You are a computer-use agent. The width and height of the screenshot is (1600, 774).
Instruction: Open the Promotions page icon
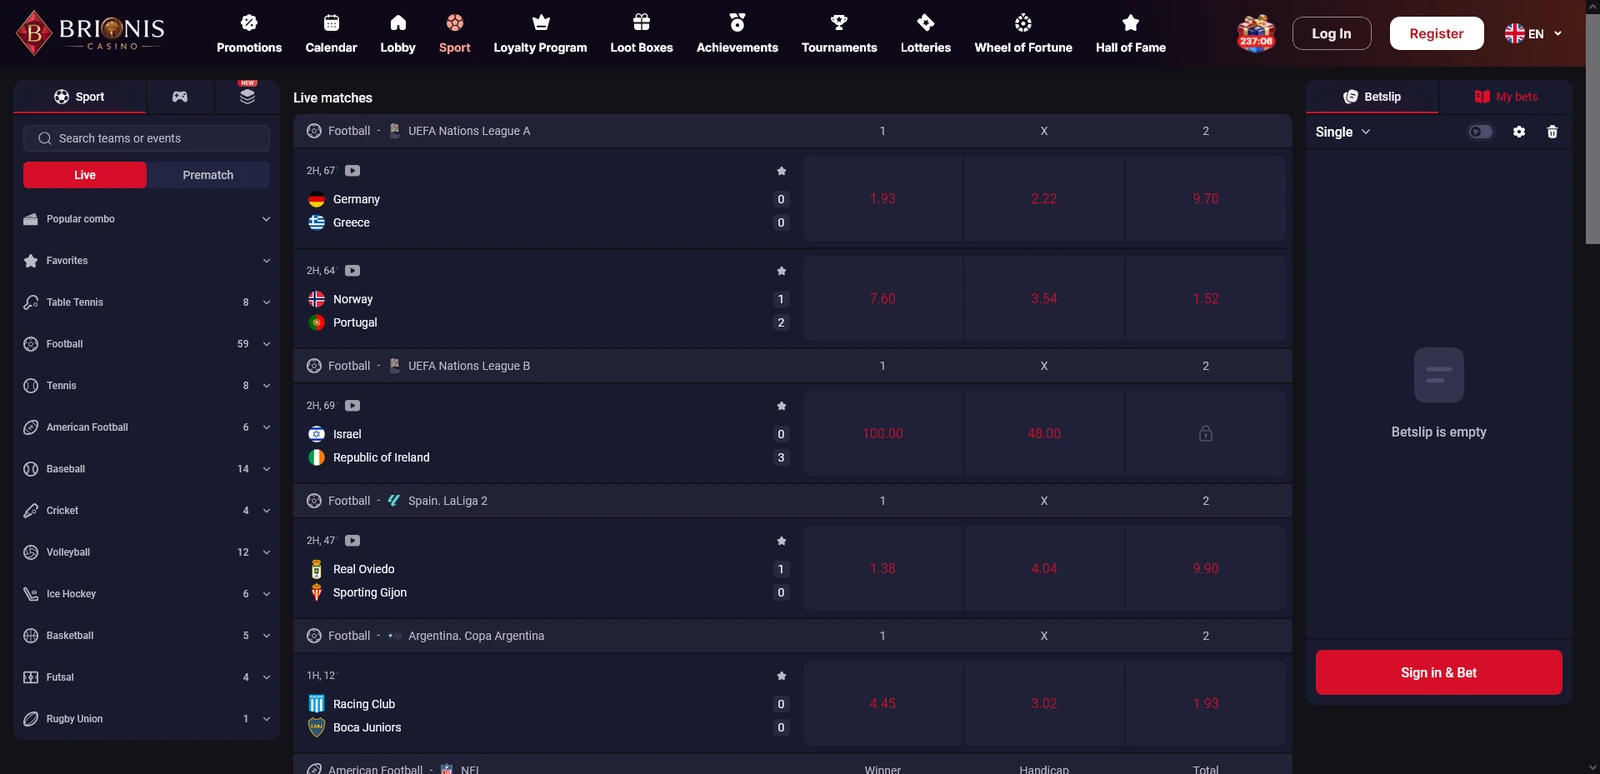pyautogui.click(x=249, y=22)
